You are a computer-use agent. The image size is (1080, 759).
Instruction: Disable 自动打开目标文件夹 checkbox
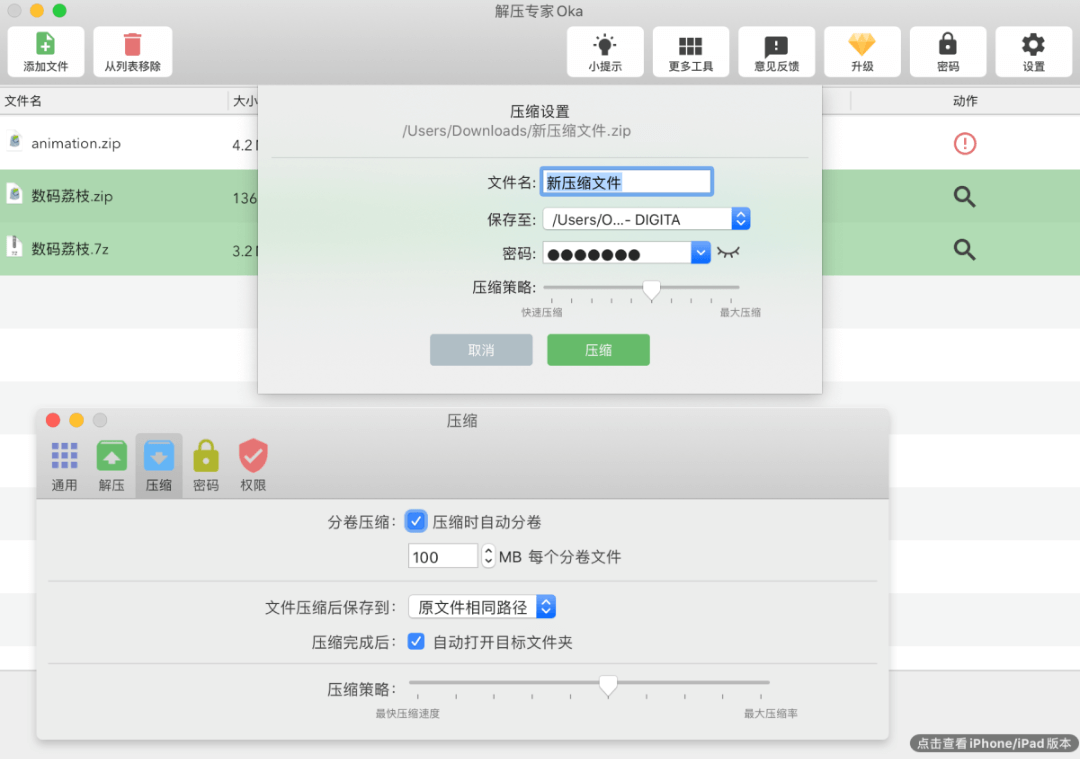click(417, 642)
